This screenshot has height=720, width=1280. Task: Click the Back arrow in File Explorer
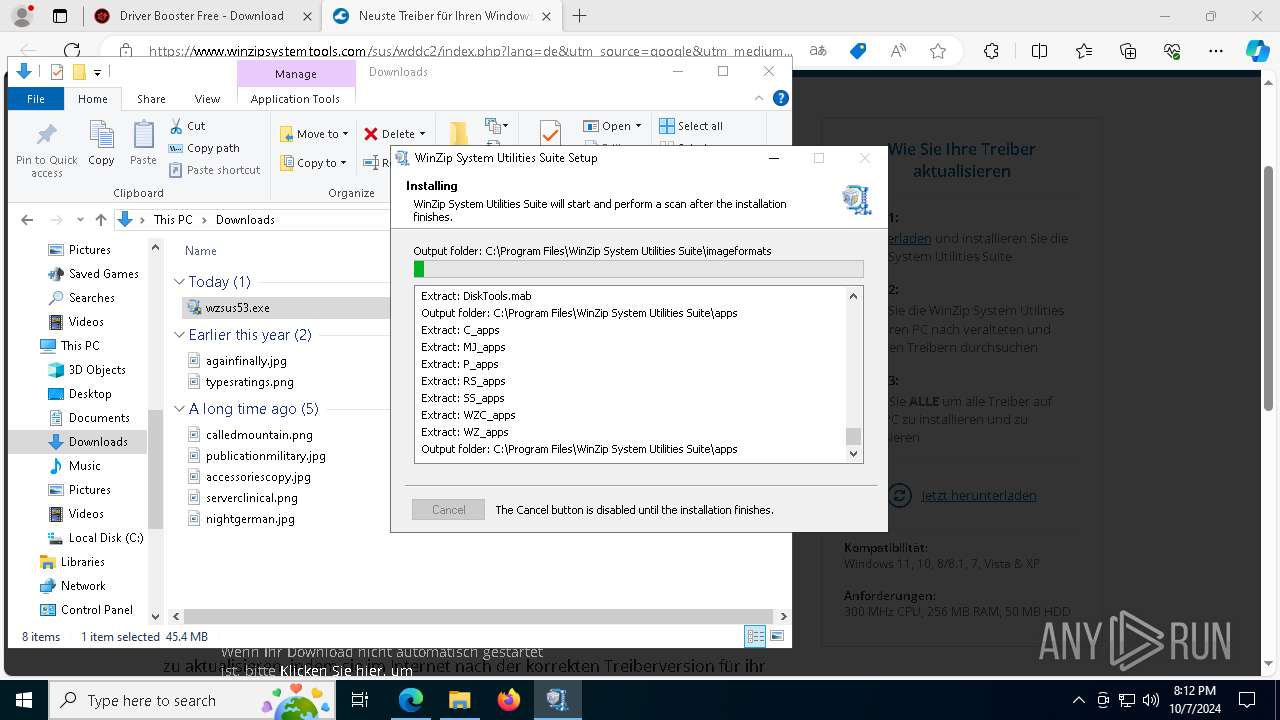point(27,220)
